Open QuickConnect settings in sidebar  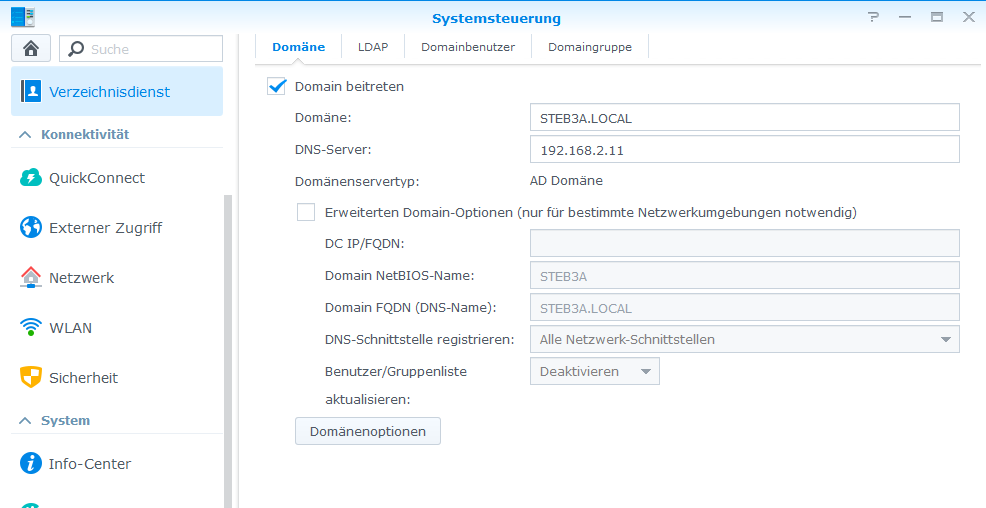[117, 178]
